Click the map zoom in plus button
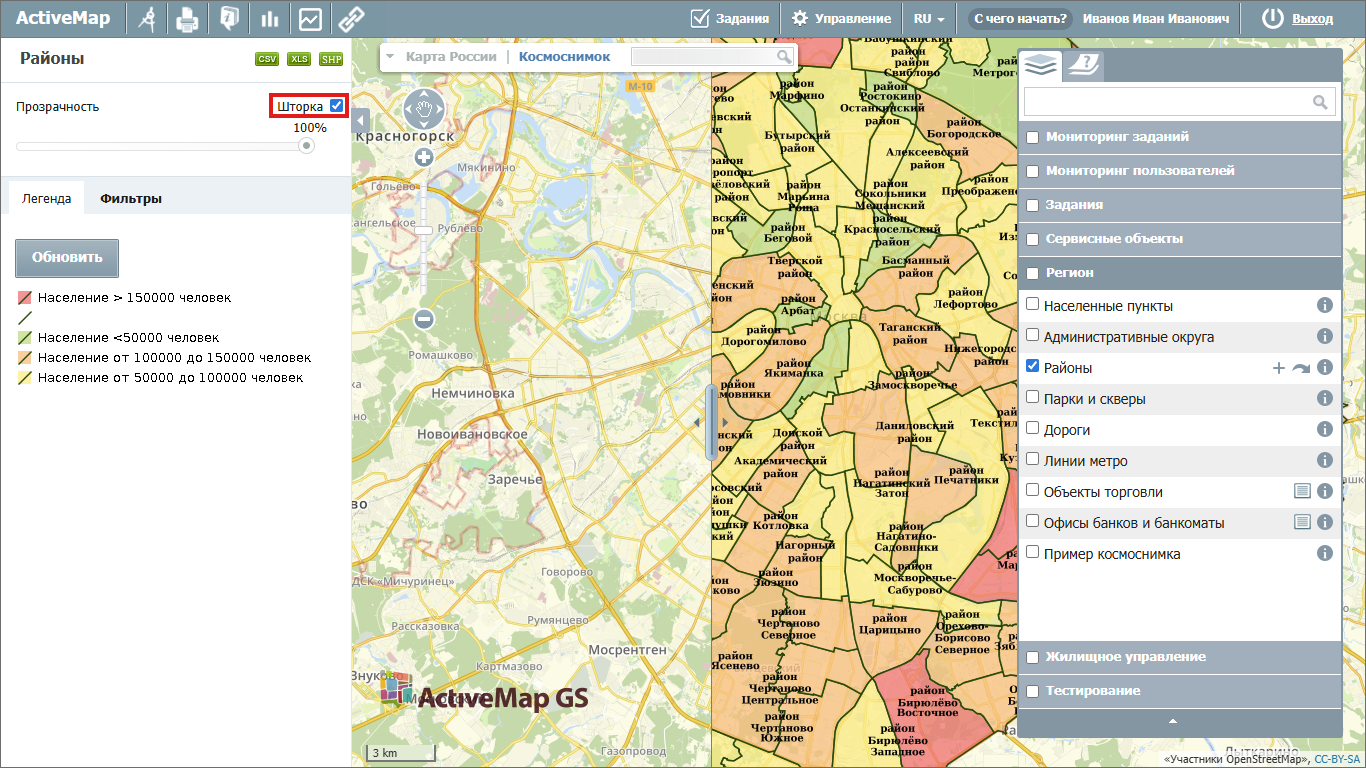Viewport: 1366px width, 768px height. [x=424, y=157]
